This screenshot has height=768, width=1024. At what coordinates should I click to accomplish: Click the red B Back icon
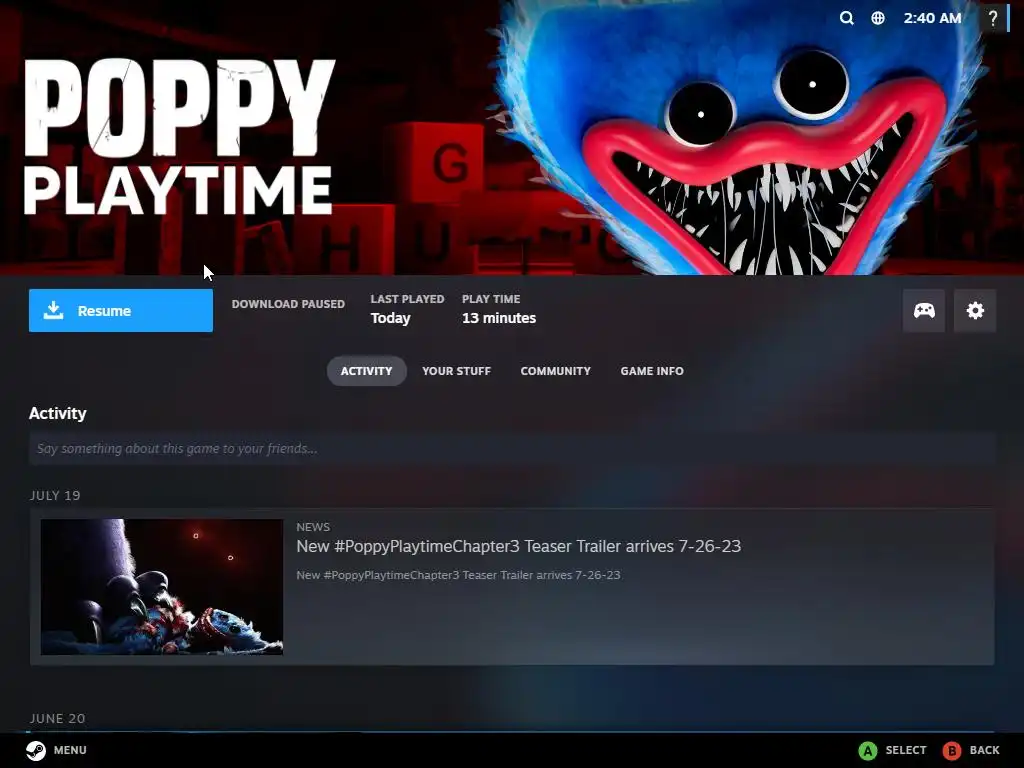pyautogui.click(x=952, y=750)
